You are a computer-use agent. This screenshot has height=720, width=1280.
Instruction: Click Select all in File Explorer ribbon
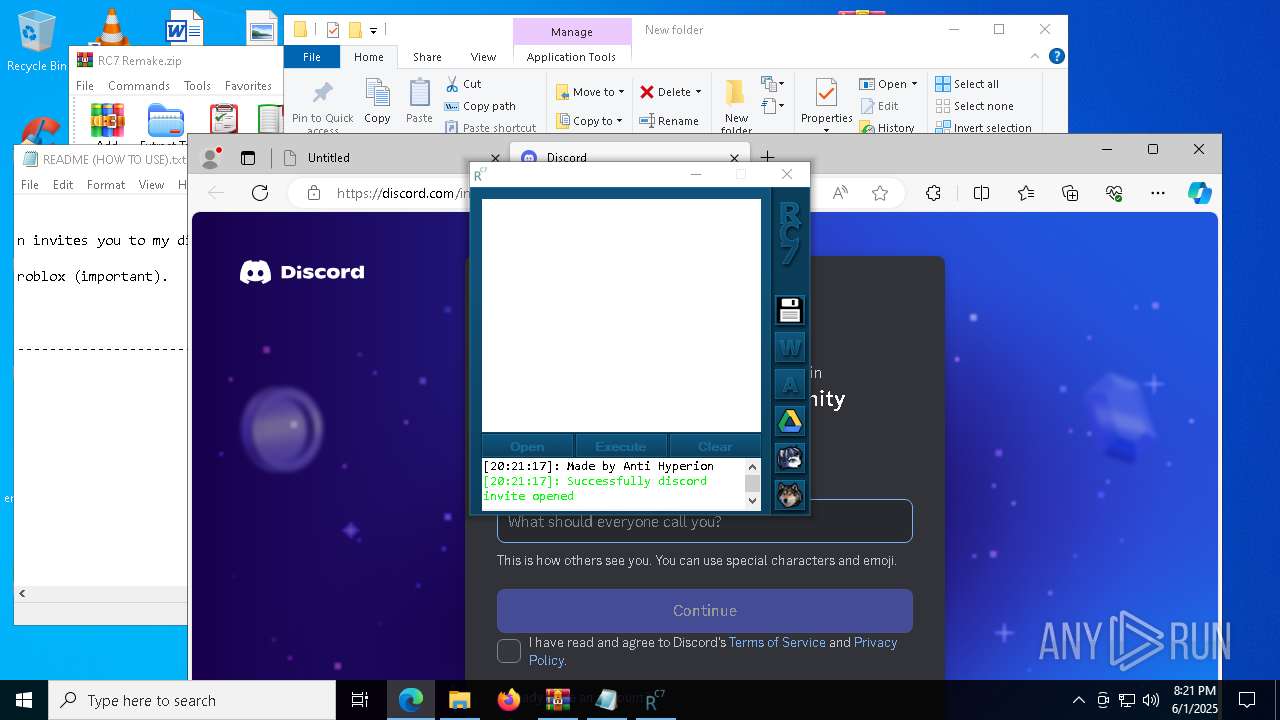pos(967,84)
